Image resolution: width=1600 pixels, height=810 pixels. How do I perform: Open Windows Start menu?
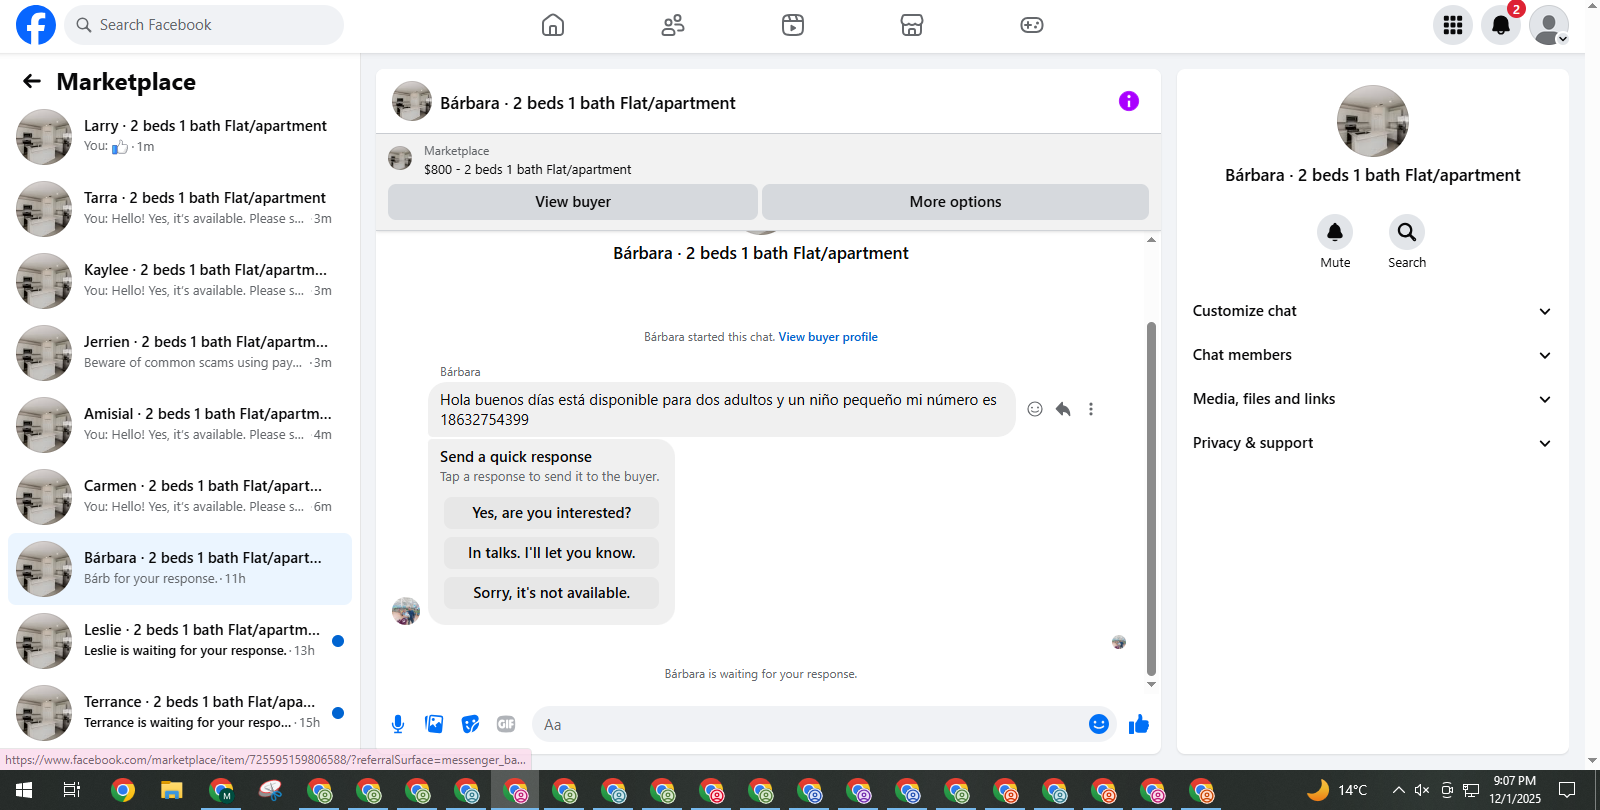pos(24,790)
